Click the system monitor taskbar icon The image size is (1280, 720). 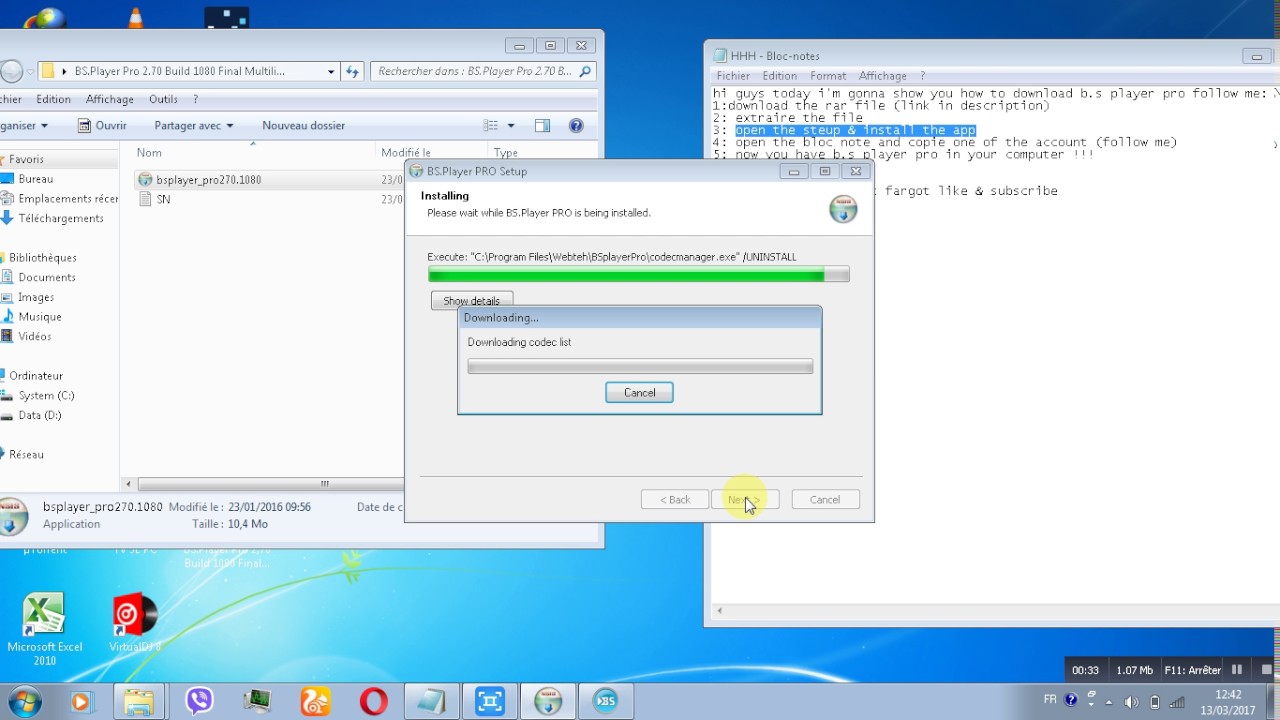(257, 702)
